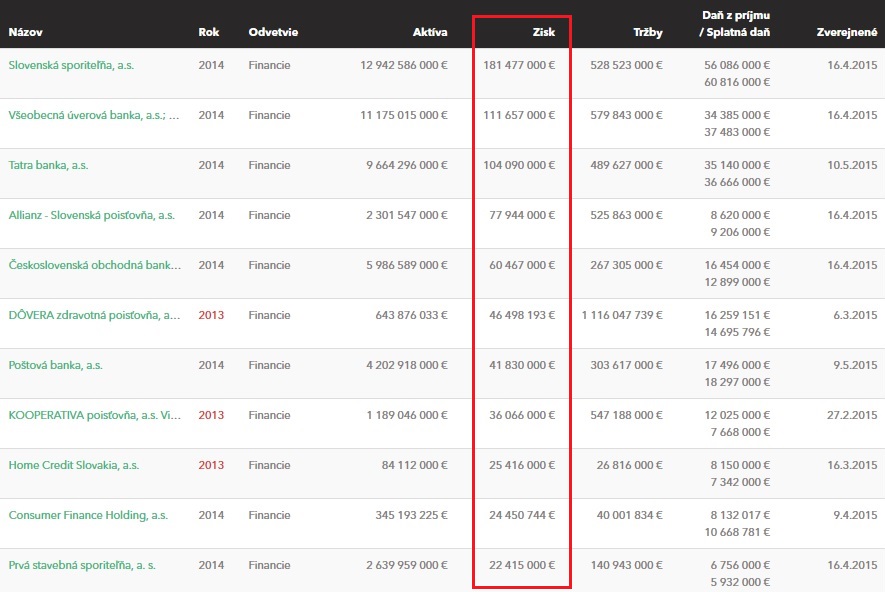Image resolution: width=885 pixels, height=592 pixels.
Task: Open Allianz - Slovenská poisťovňa, a.s. link
Action: pos(92,215)
